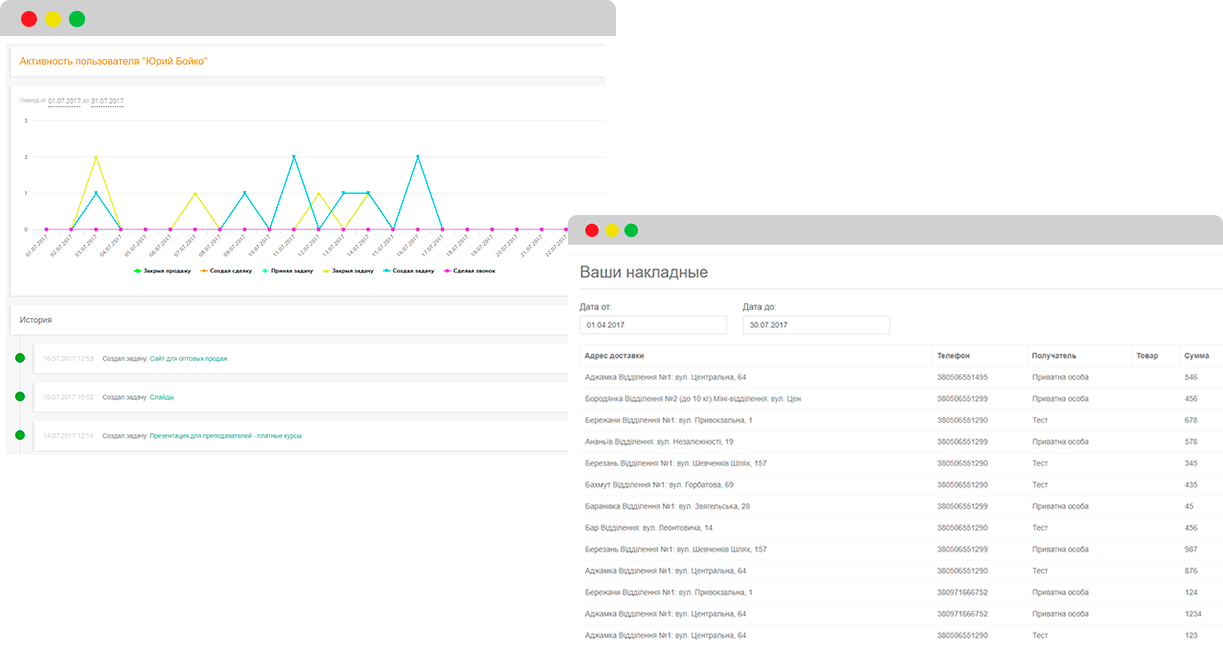The image size is (1223, 653).
Task: Open period start date 01.07.2017 picker
Action: pos(64,101)
